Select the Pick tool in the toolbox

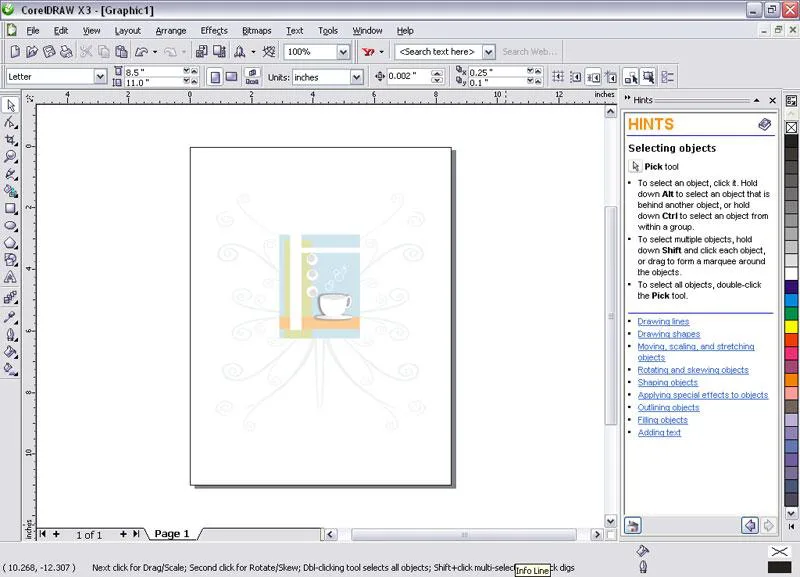[x=12, y=104]
